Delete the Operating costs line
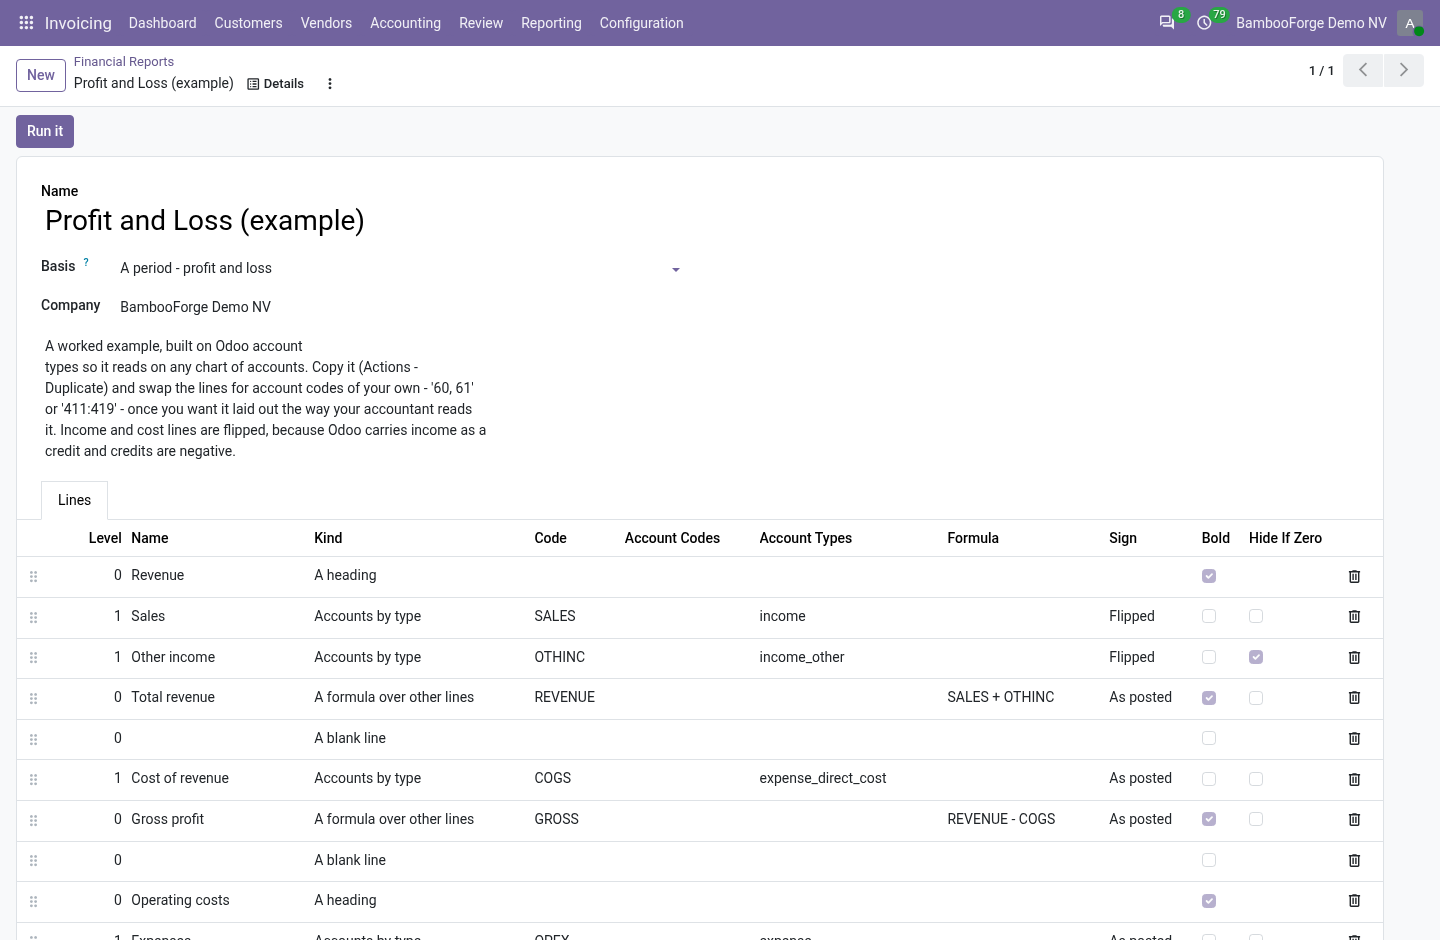The height and width of the screenshot is (940, 1440). (x=1355, y=901)
